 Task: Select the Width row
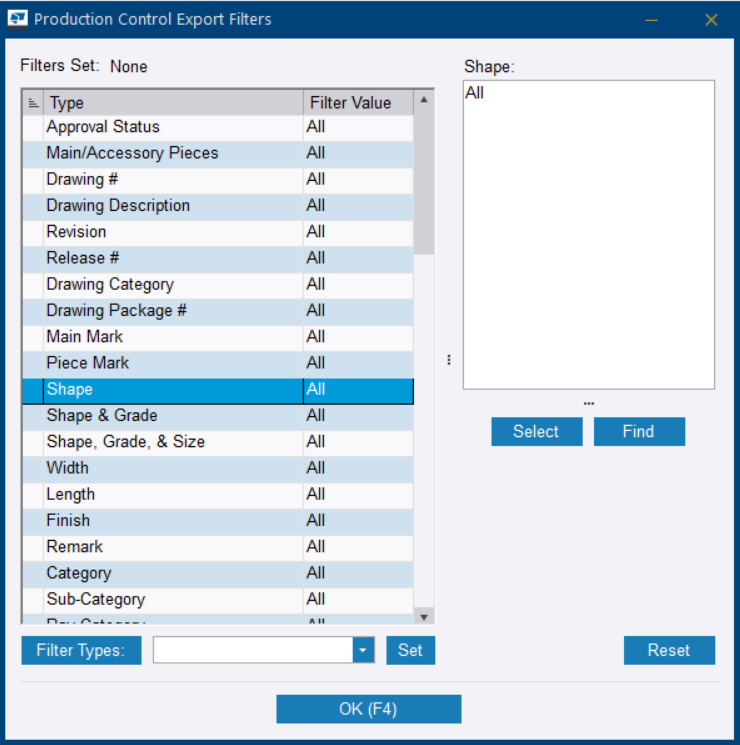point(218,468)
